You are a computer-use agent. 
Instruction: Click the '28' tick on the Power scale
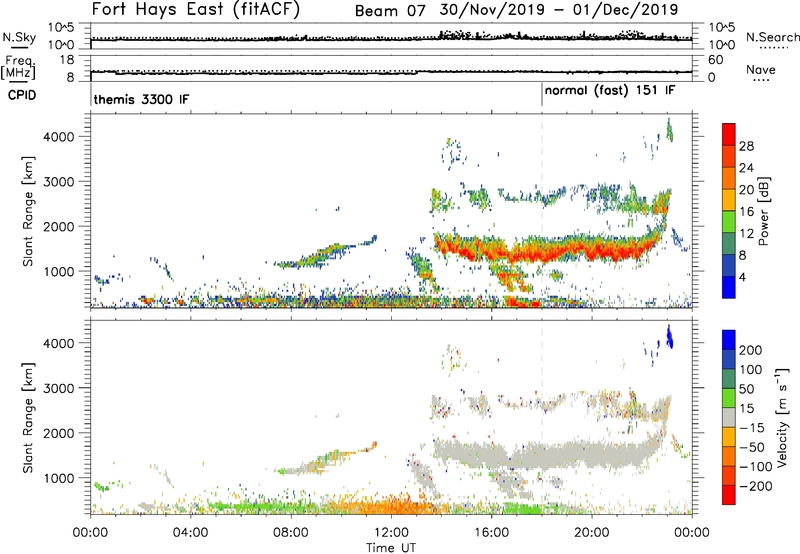pos(746,146)
